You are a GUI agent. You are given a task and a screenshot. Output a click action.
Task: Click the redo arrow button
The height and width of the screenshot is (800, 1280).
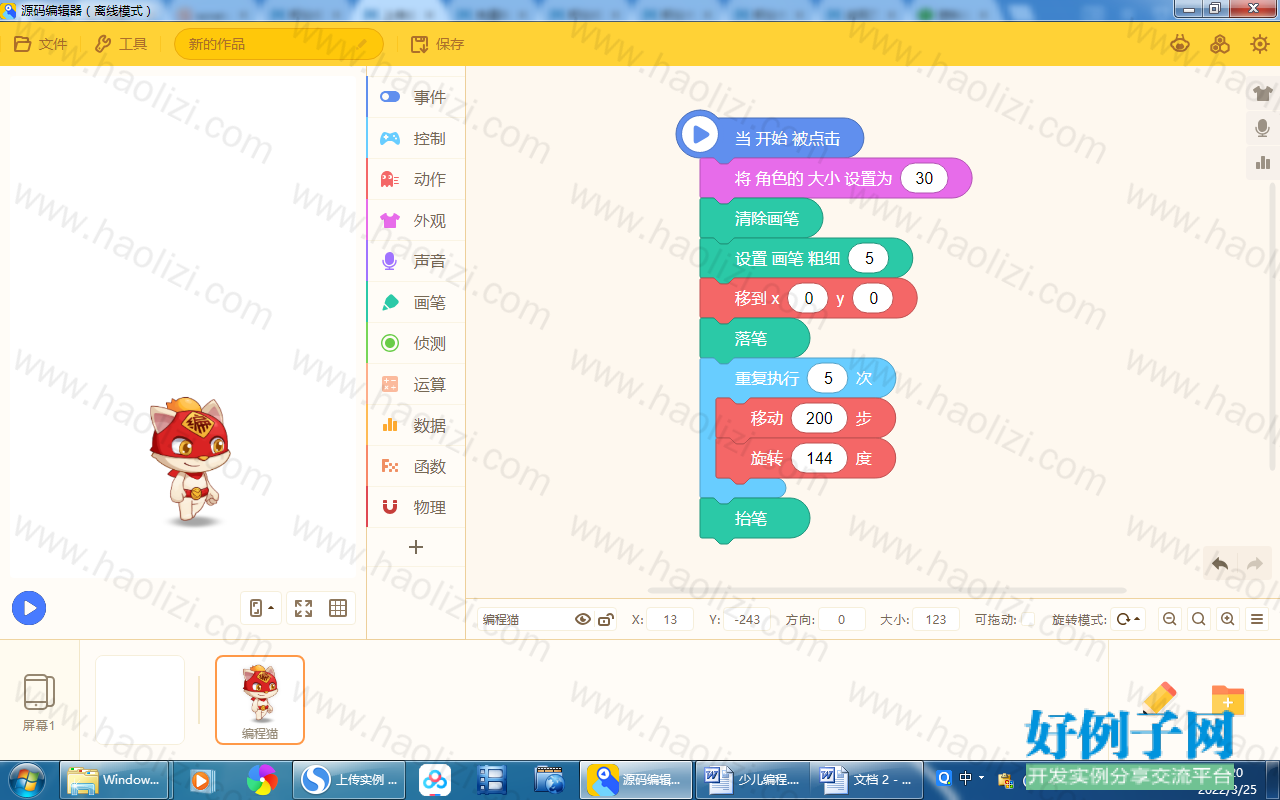tap(1255, 564)
